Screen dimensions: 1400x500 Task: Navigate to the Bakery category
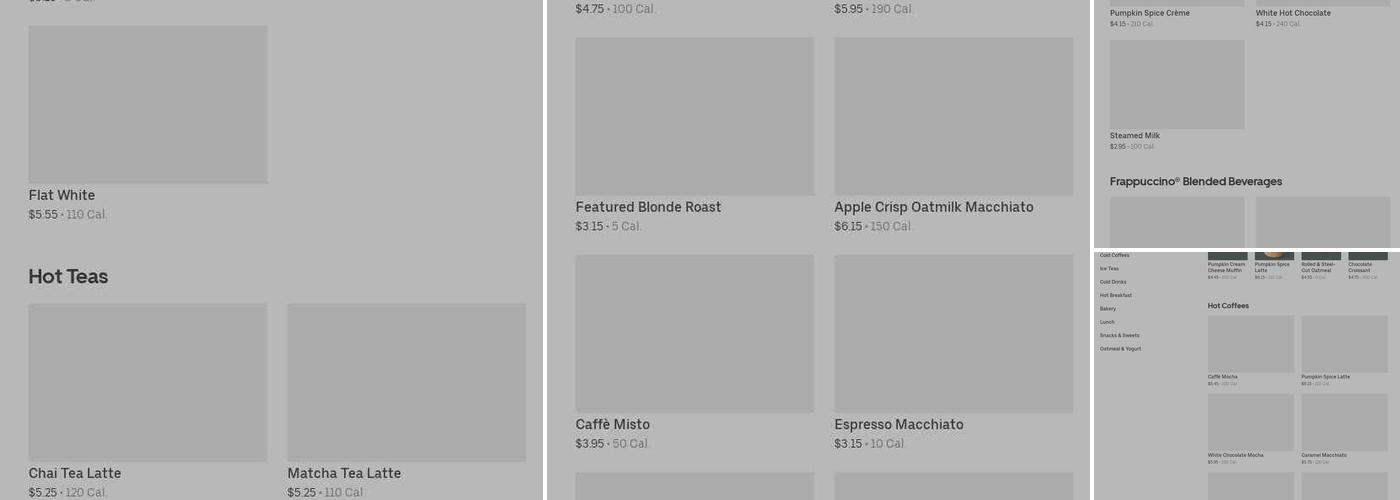(1107, 309)
